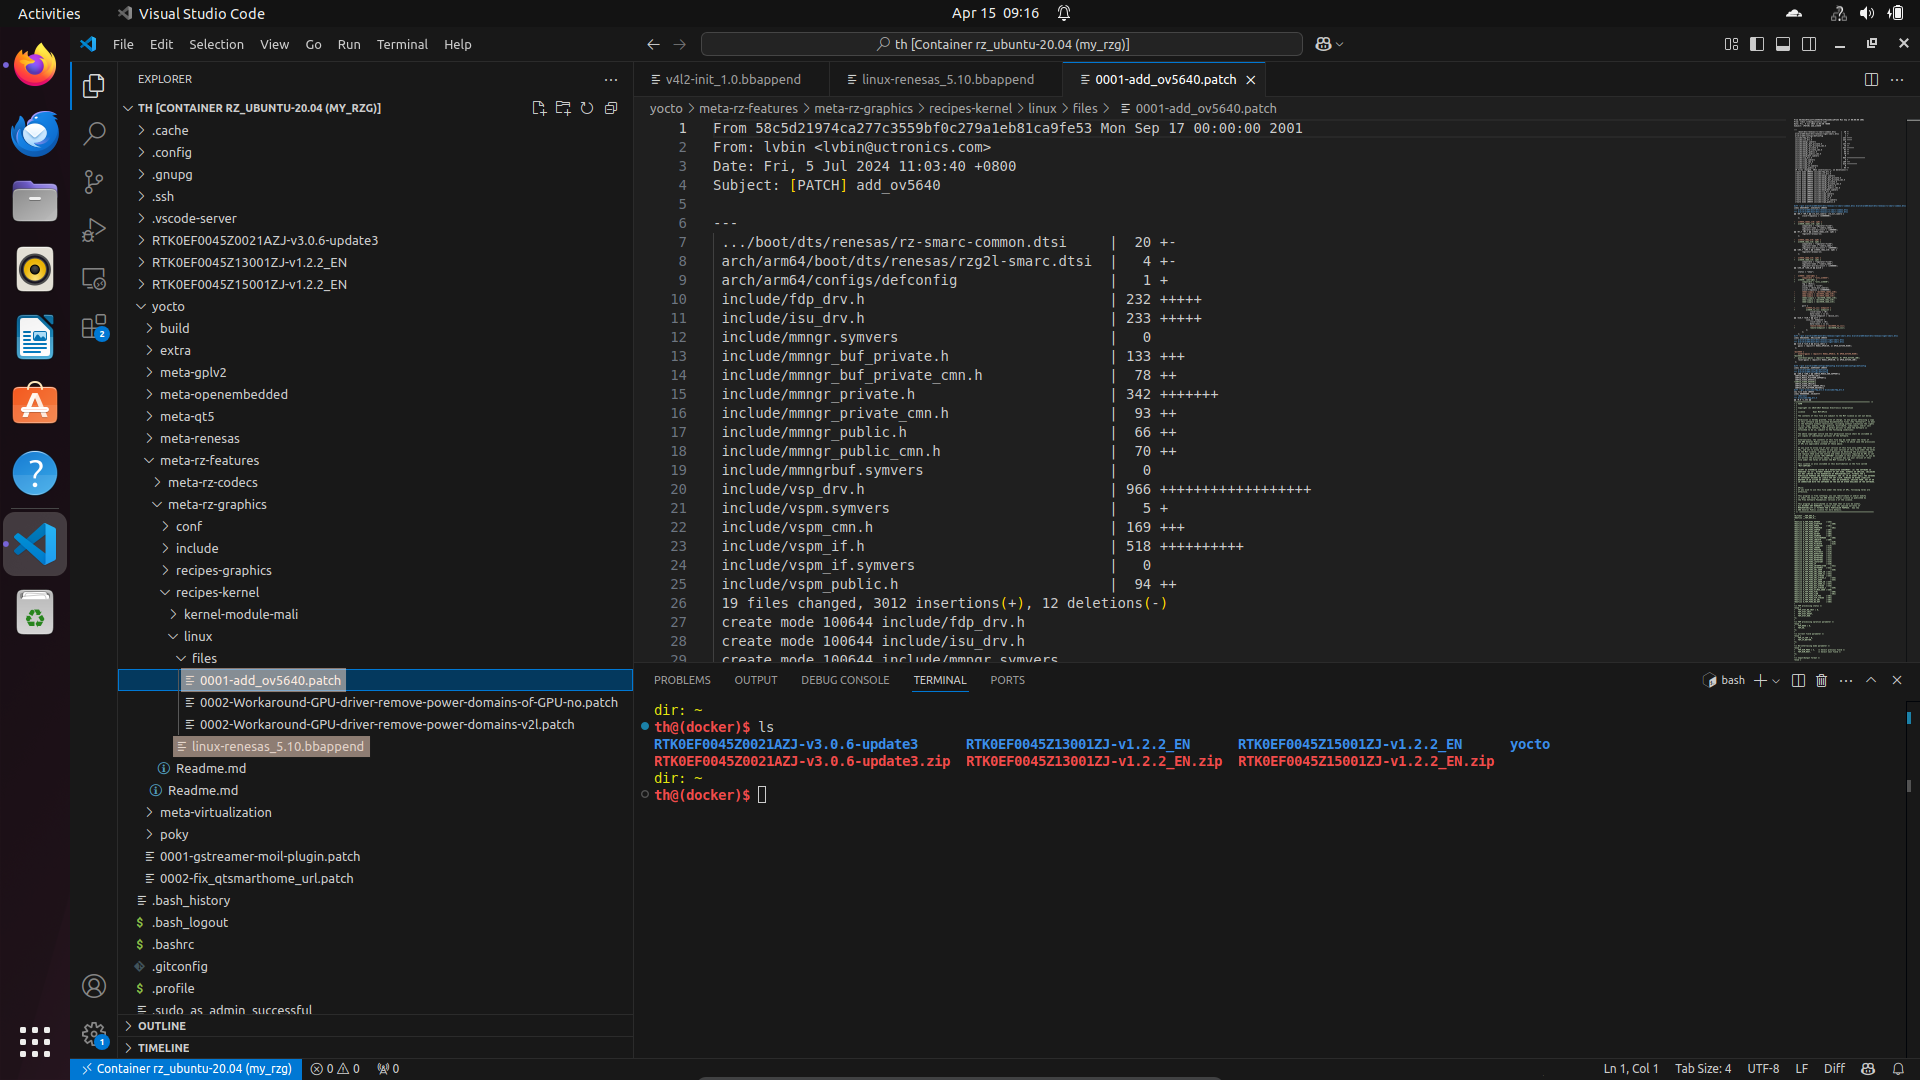Kill the terminal with trash icon

pos(1822,680)
